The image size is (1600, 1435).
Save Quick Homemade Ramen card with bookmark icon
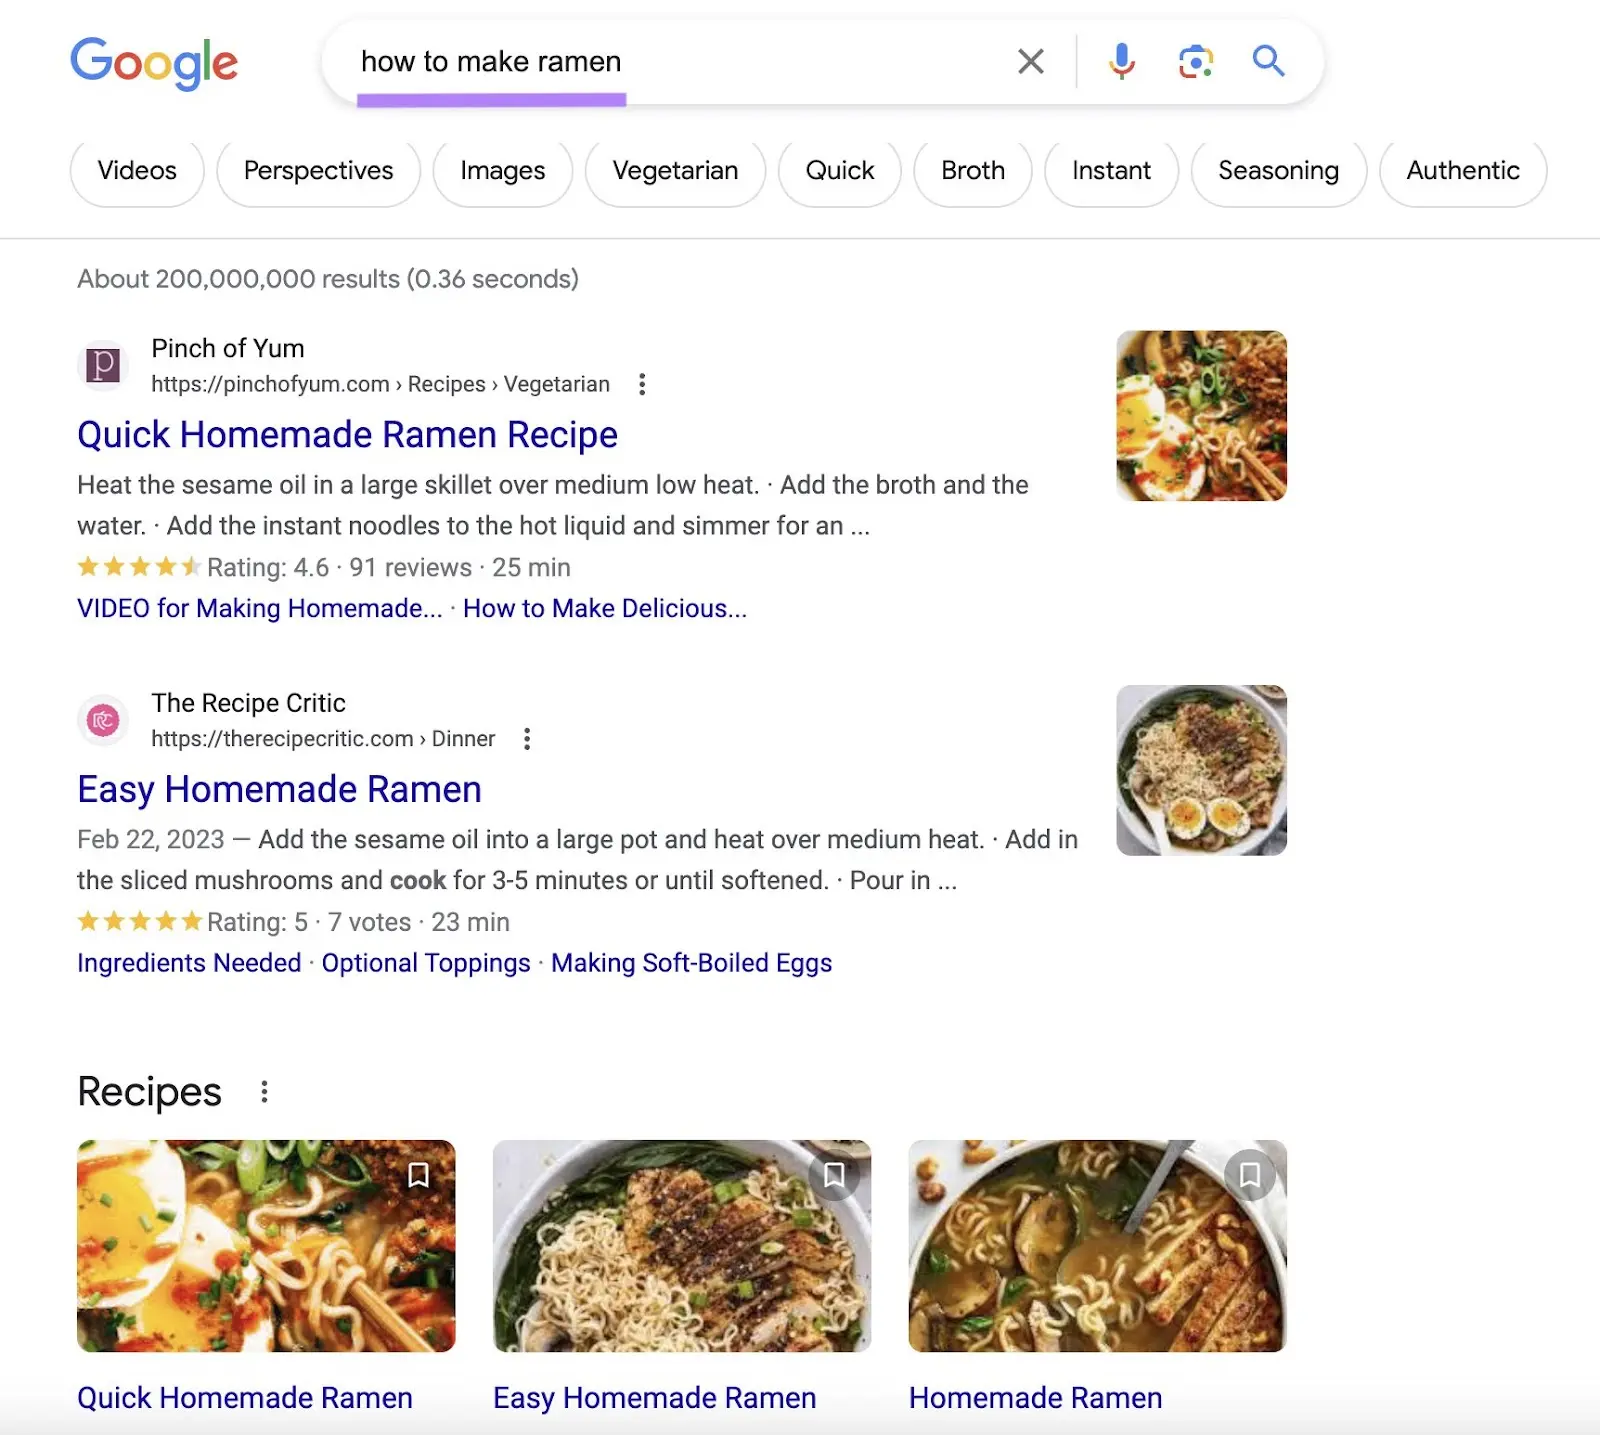coord(418,1175)
